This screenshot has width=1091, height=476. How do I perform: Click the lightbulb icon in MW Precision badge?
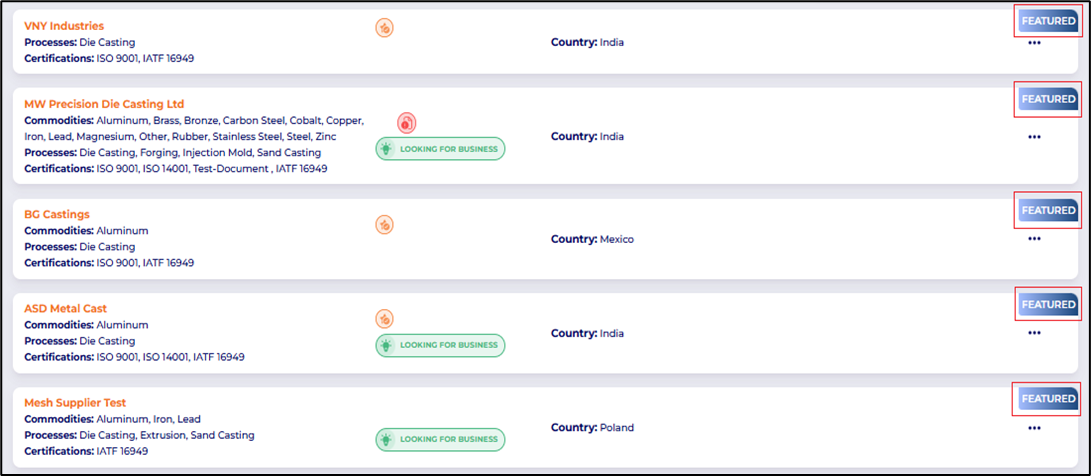387,149
